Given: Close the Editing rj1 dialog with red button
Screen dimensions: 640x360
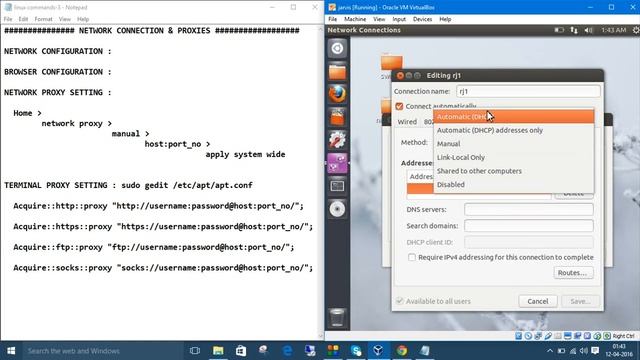Looking at the screenshot, I should [x=400, y=76].
